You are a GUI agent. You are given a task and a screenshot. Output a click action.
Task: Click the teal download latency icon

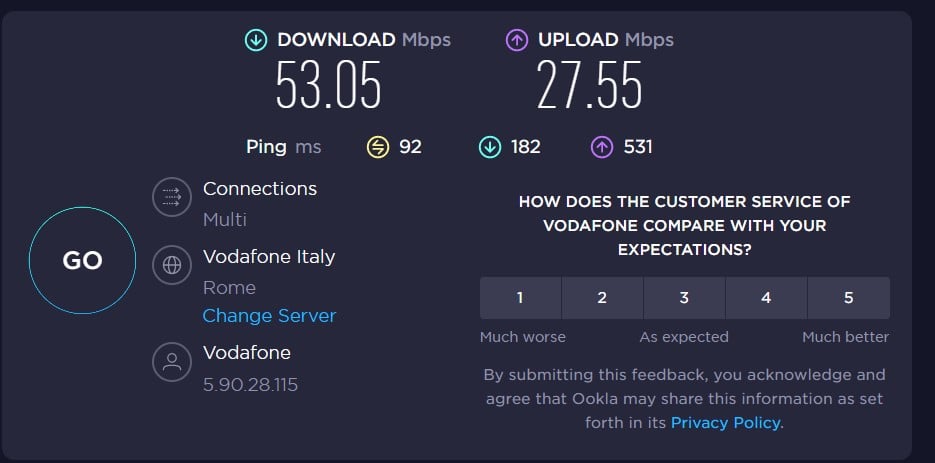490,147
